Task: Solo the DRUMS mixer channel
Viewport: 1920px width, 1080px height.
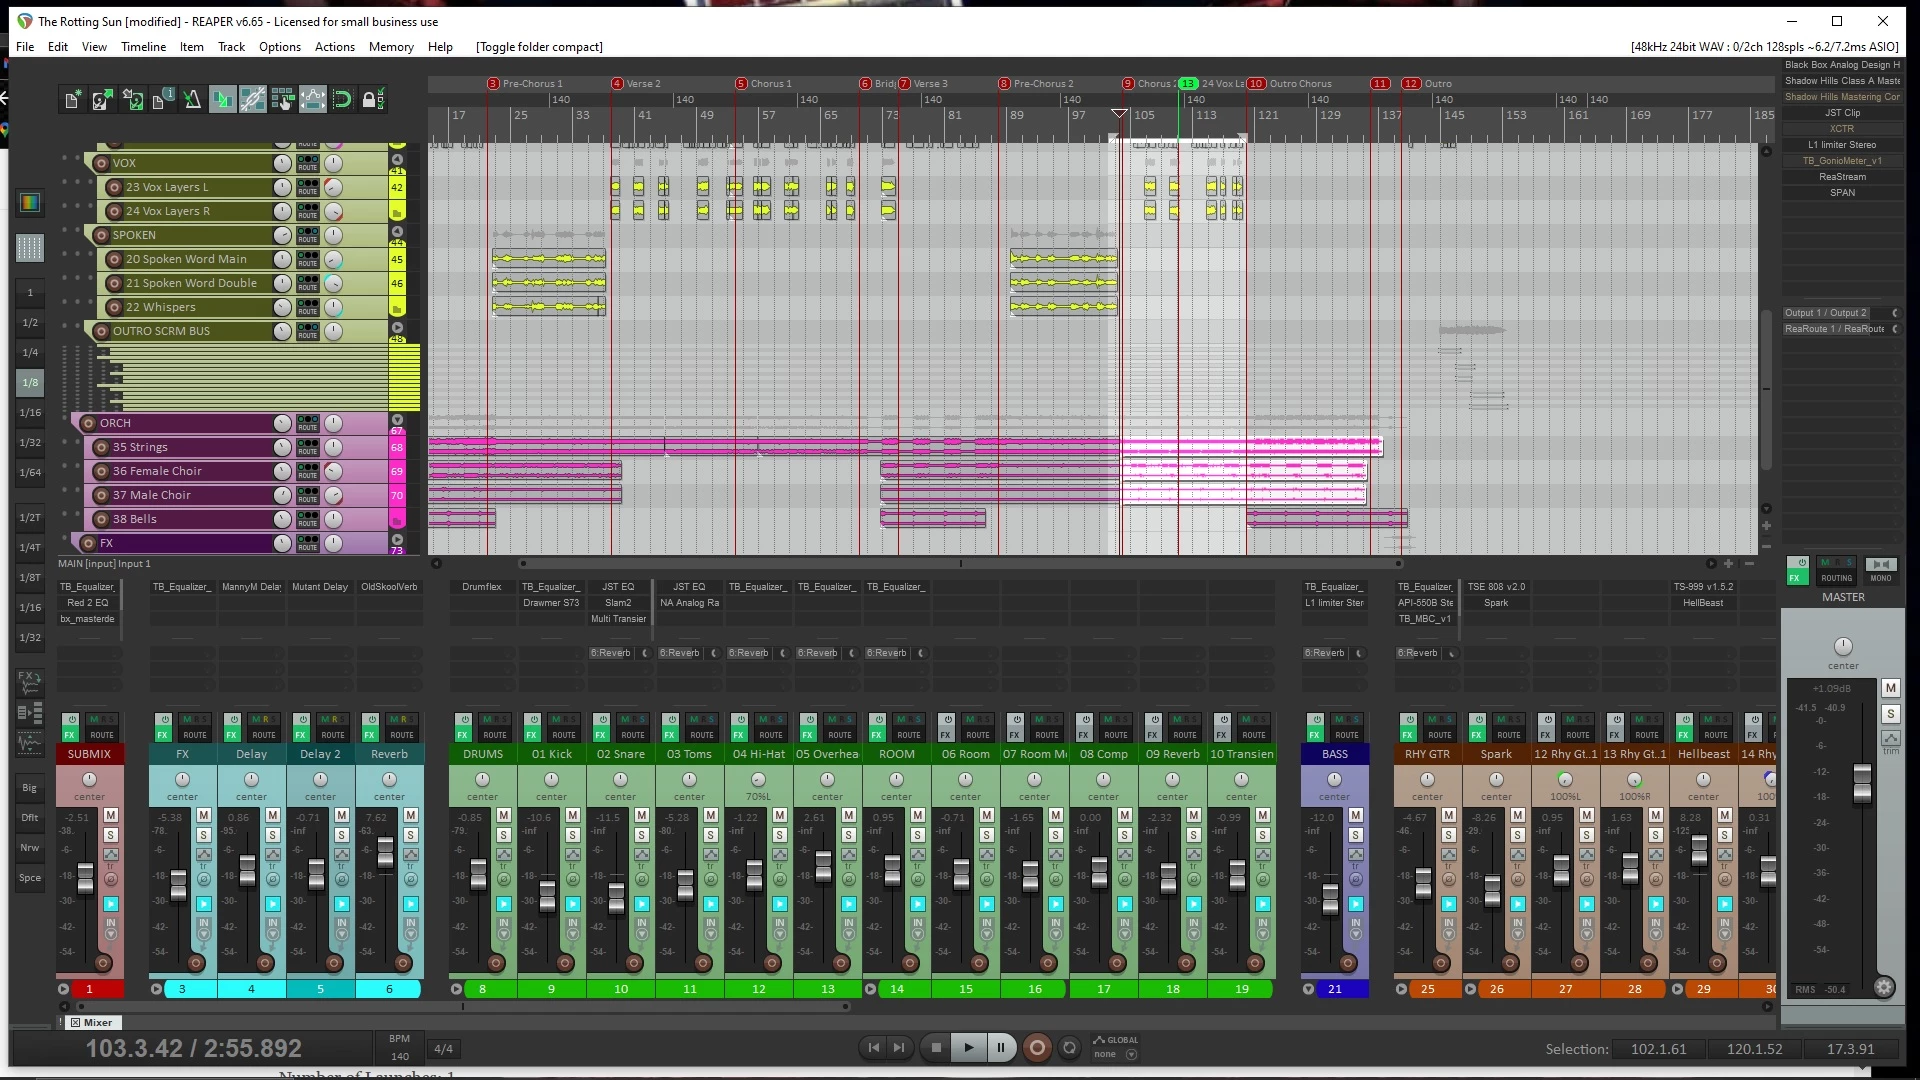Action: pyautogui.click(x=504, y=835)
